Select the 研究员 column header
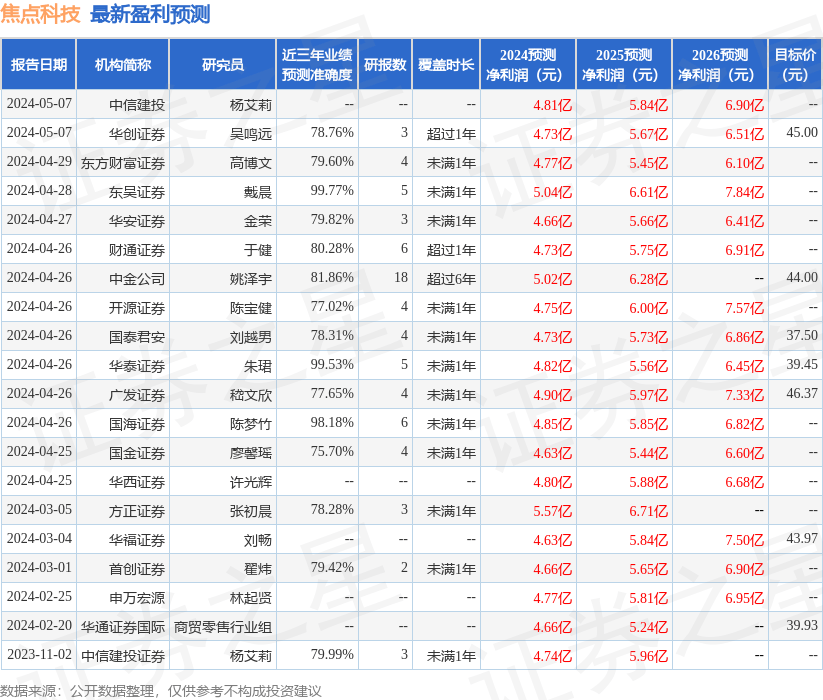The width and height of the screenshot is (823, 700). (x=223, y=65)
